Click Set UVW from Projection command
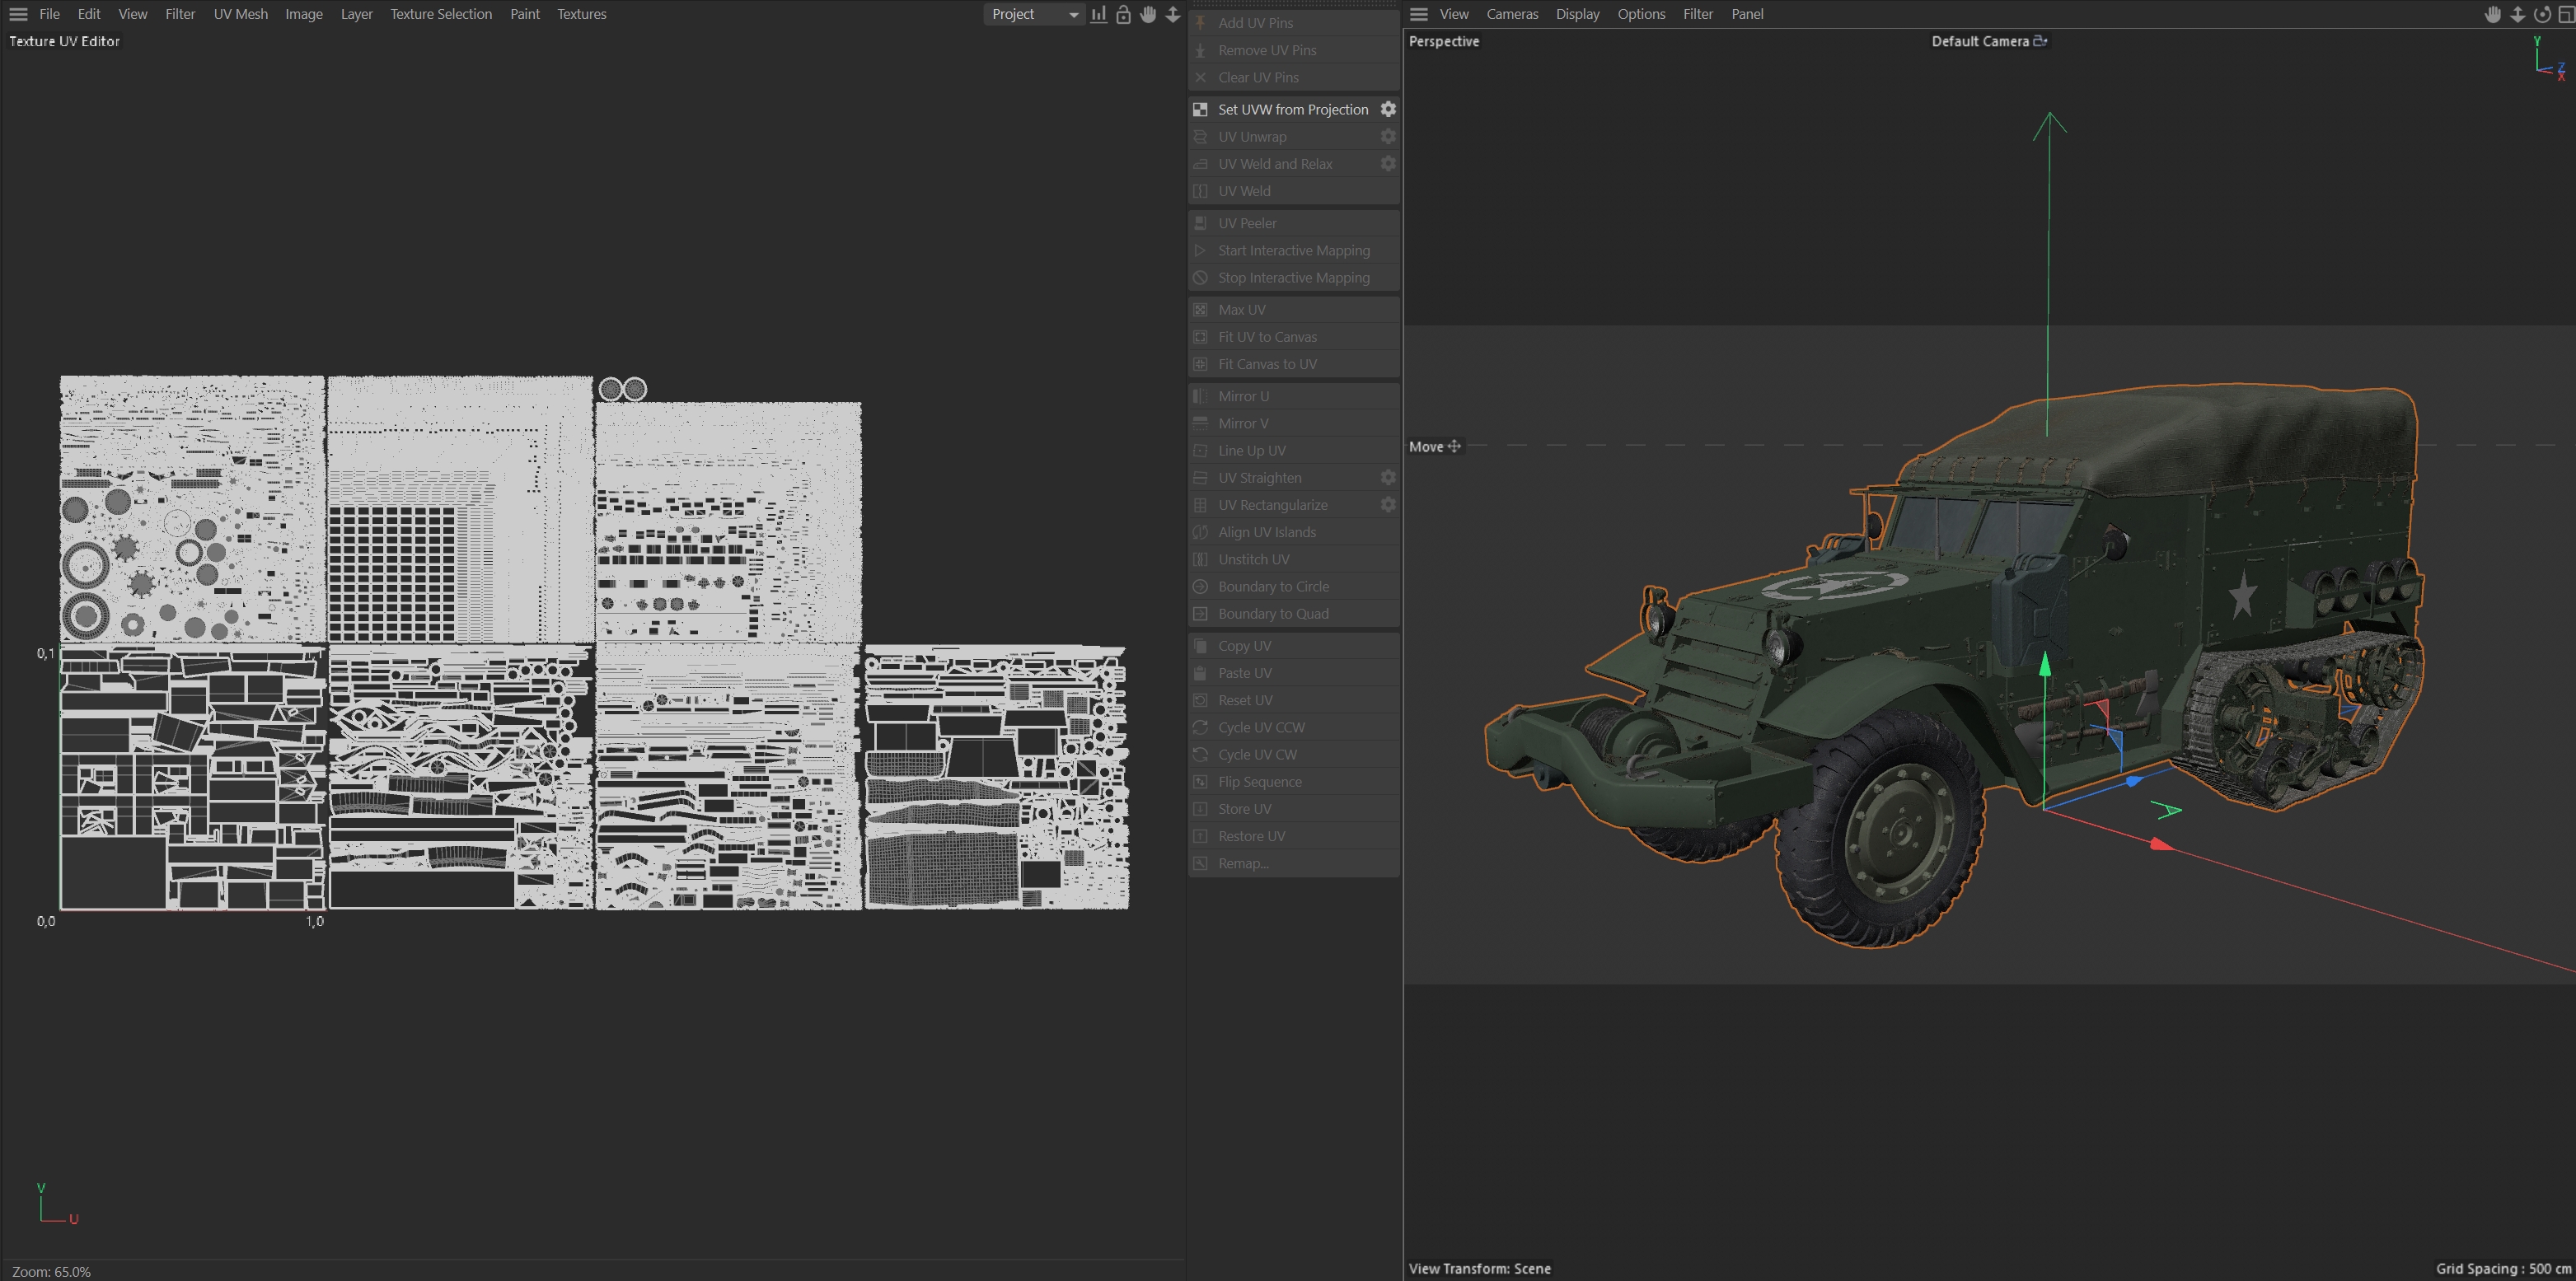This screenshot has width=2576, height=1281. click(x=1292, y=109)
